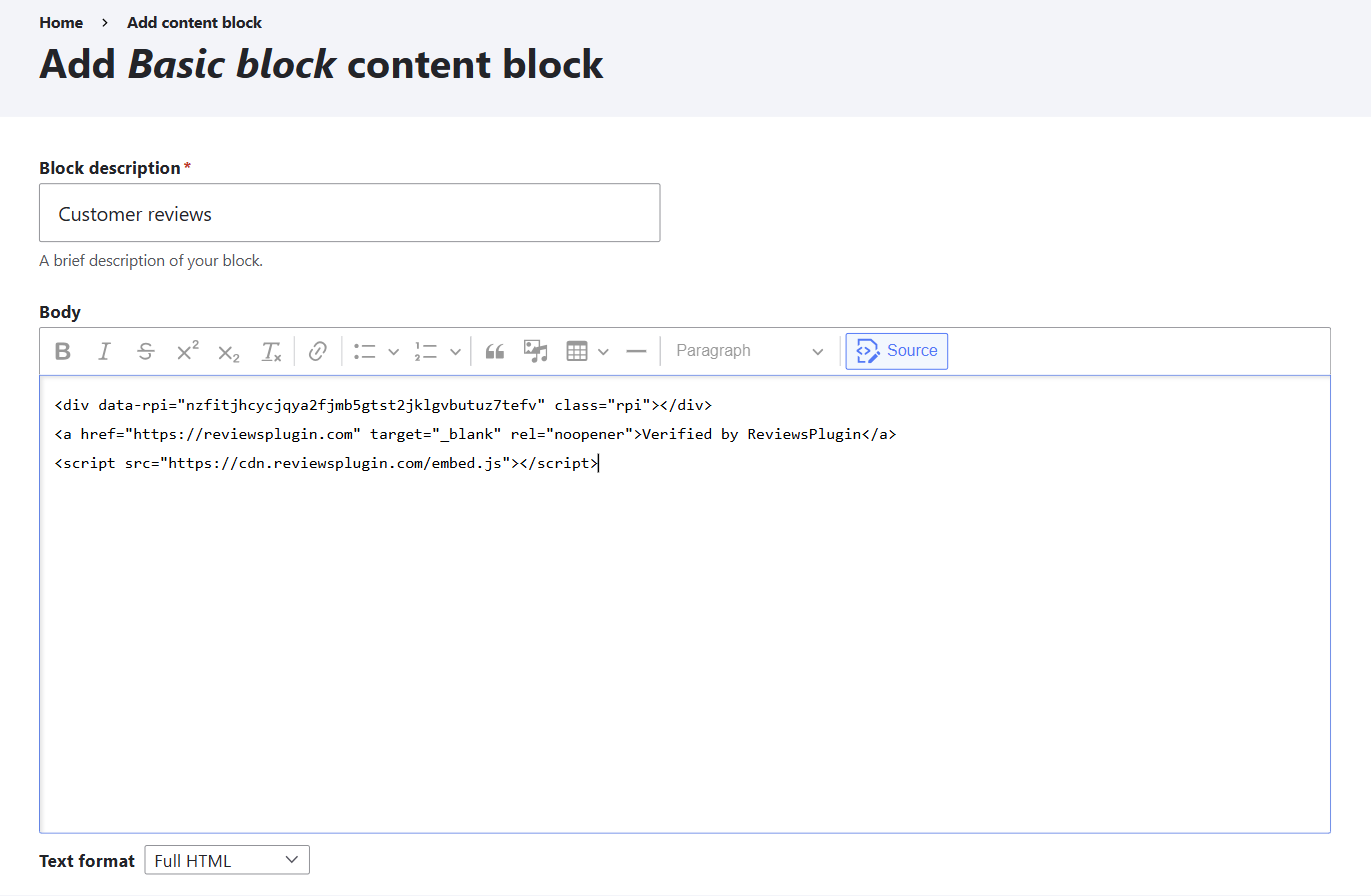Image resolution: width=1371 pixels, height=896 pixels.
Task: Click the Block description input field
Action: tap(349, 212)
